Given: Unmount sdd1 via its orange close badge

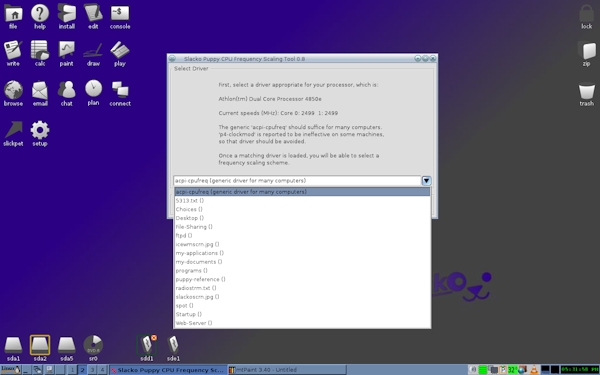Looking at the screenshot, I should (x=154, y=338).
